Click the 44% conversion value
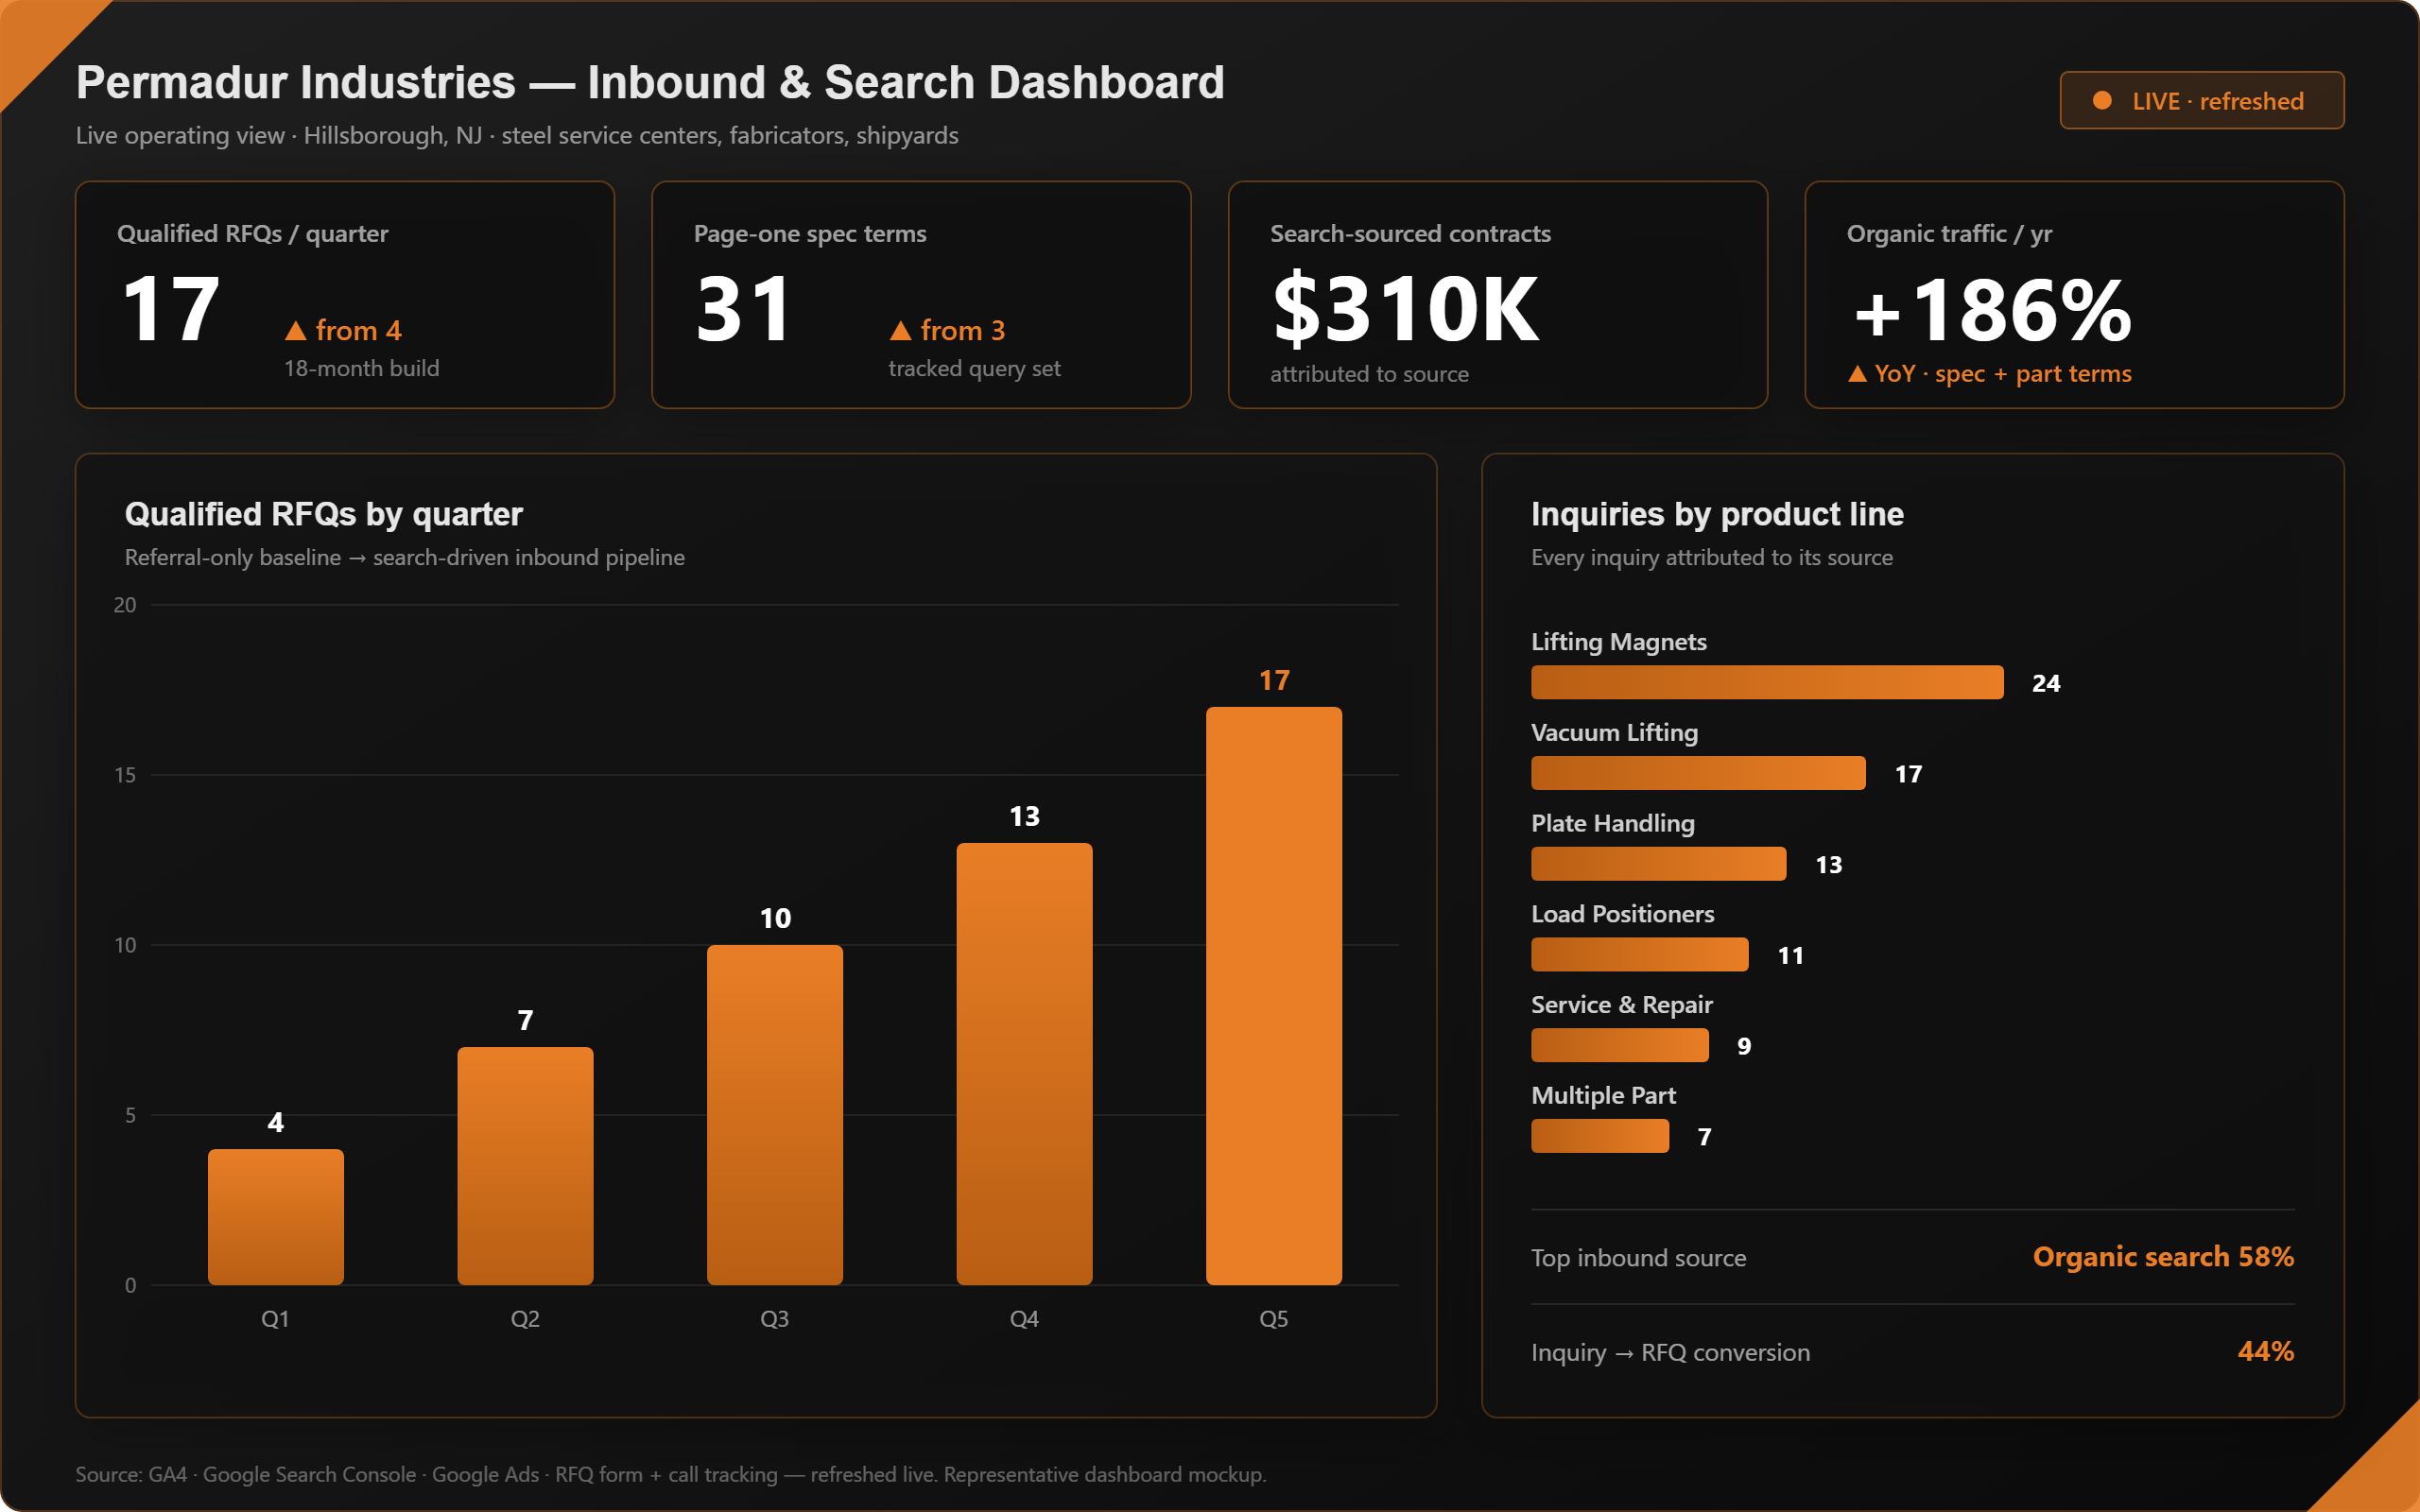The image size is (2420, 1512). point(2265,1351)
